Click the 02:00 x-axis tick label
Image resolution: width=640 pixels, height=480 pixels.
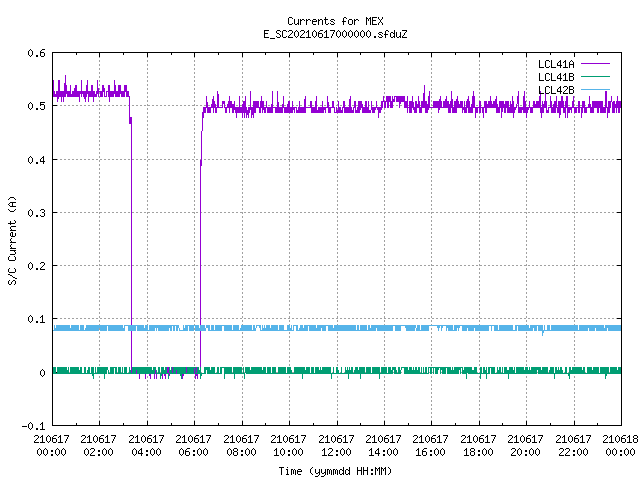(x=98, y=452)
